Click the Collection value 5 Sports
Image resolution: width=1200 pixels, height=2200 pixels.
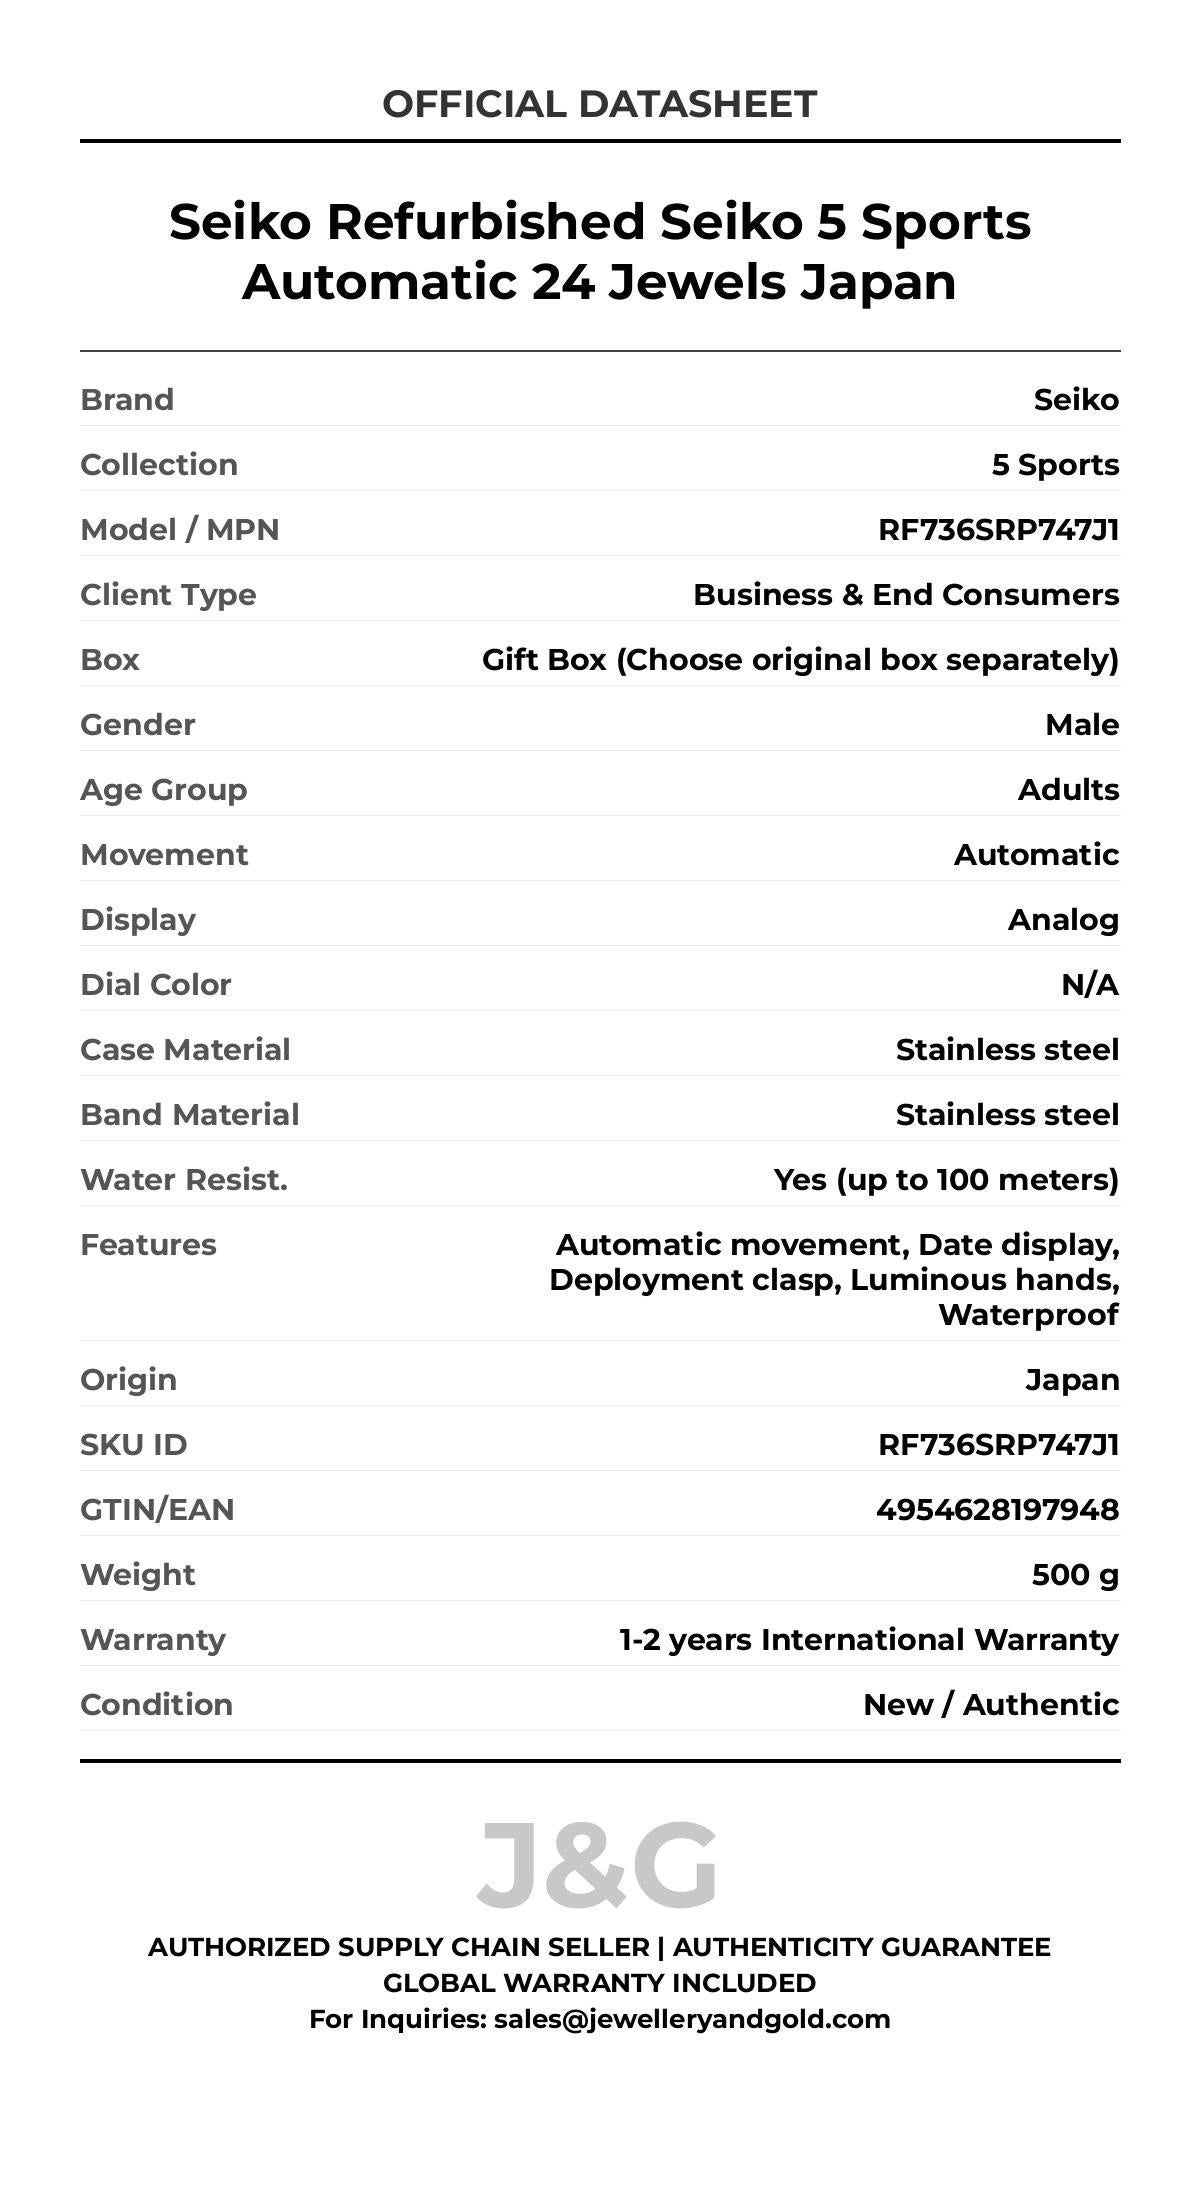point(1055,464)
